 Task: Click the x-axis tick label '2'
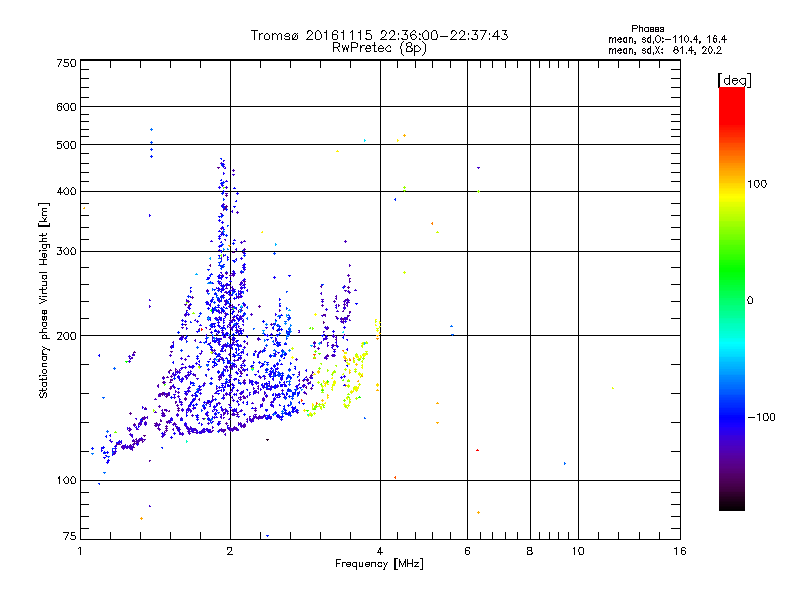coord(230,551)
